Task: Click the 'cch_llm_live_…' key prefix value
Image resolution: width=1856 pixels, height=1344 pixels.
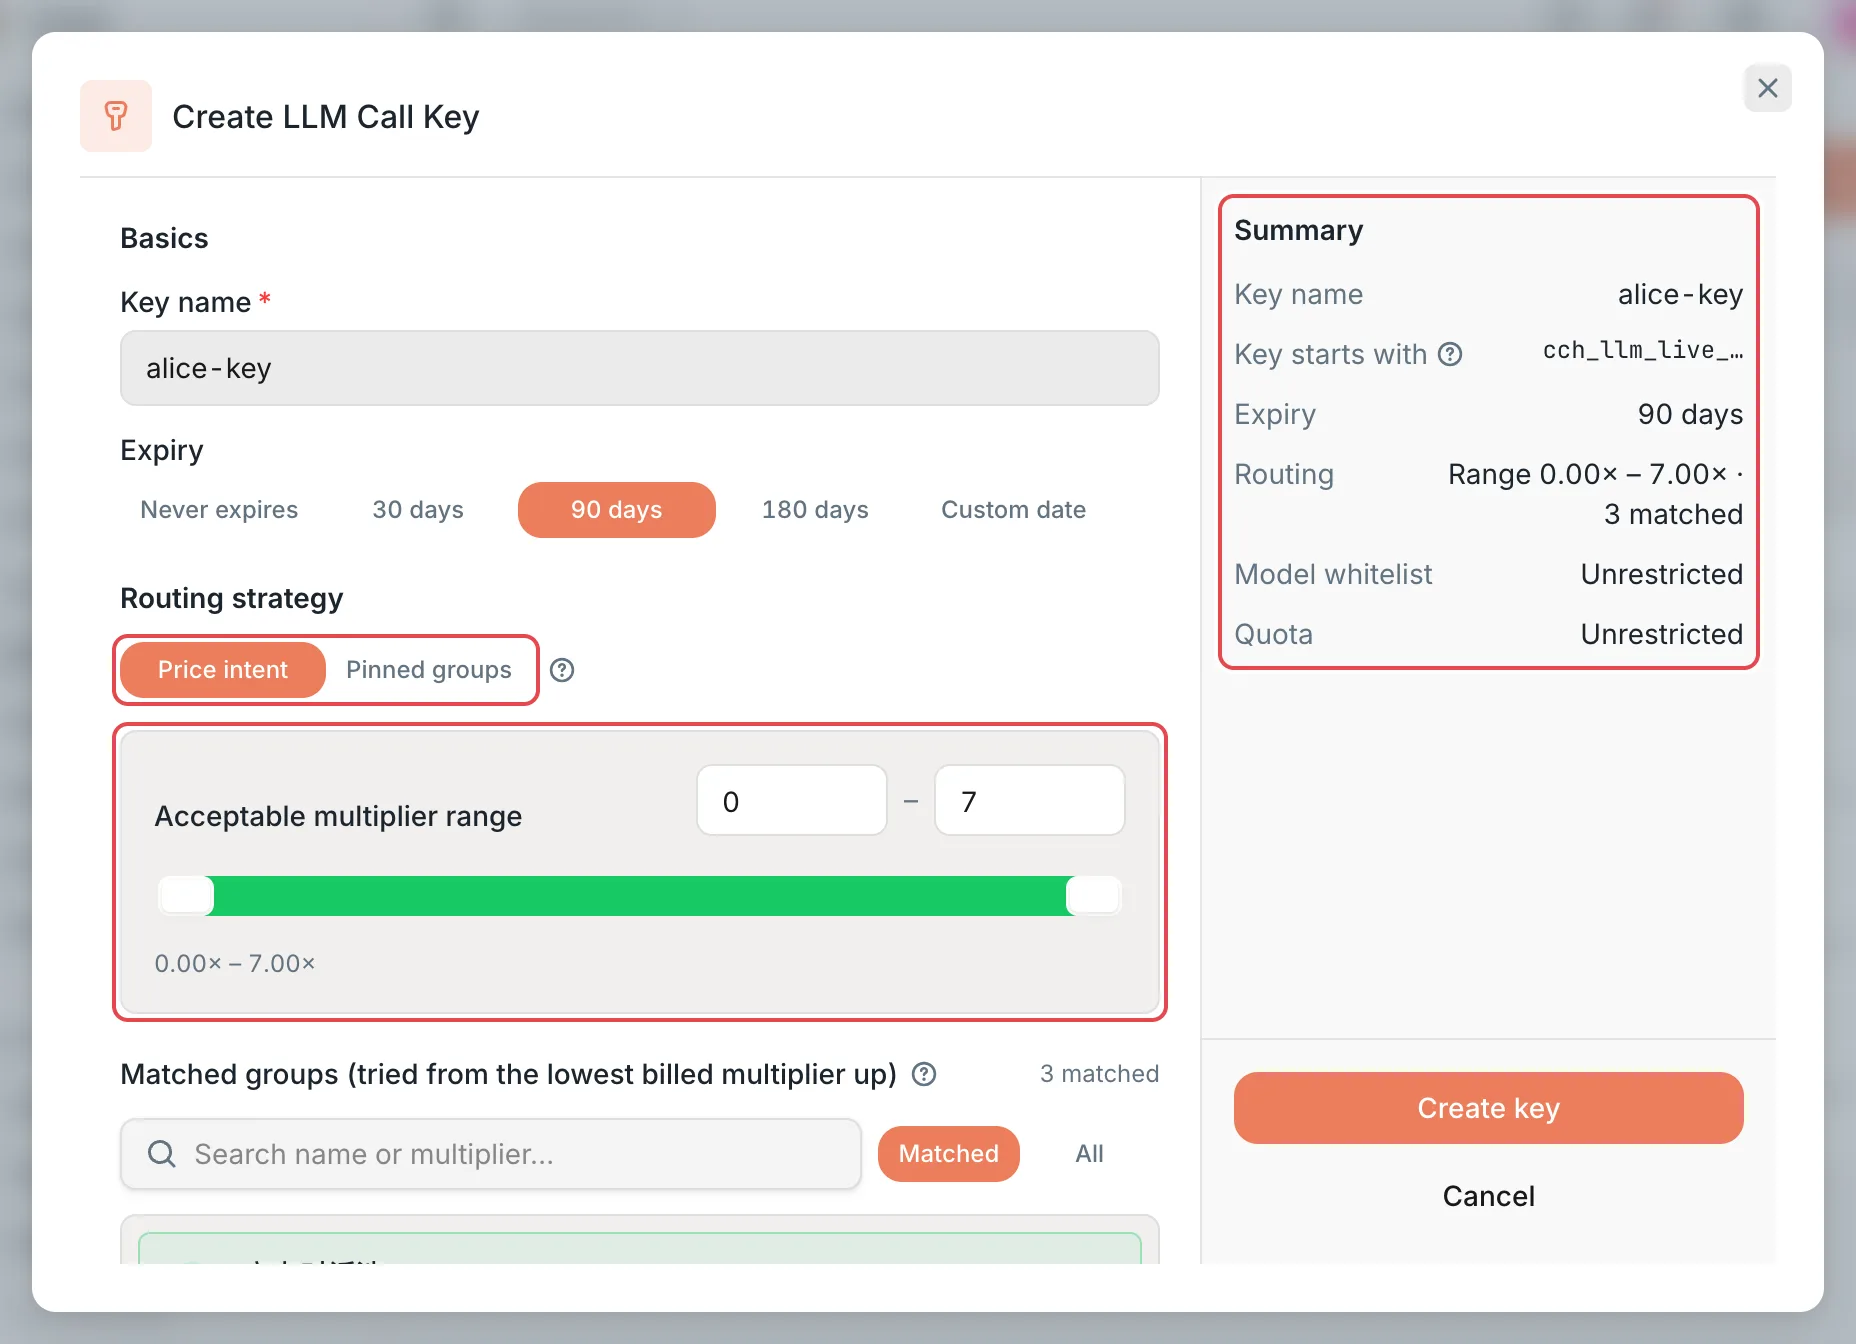Action: 1643,351
